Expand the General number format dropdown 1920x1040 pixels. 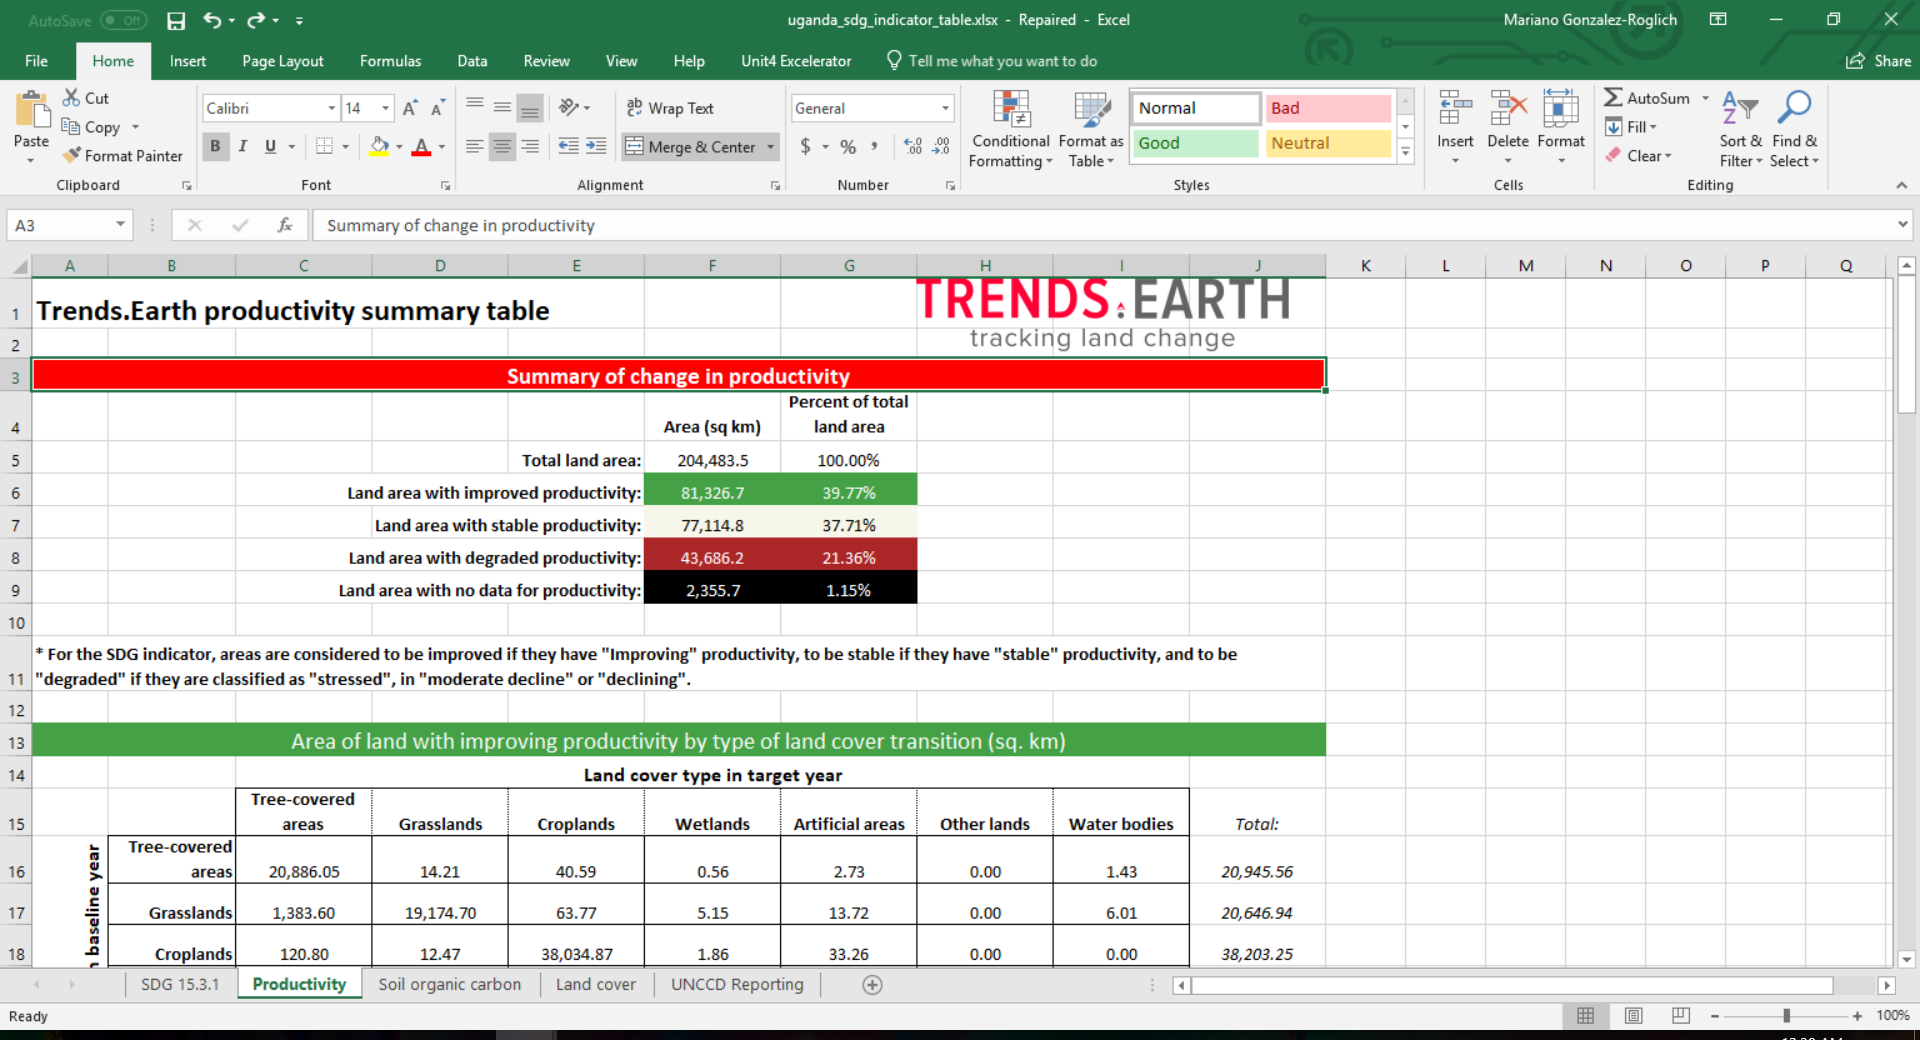tap(944, 108)
